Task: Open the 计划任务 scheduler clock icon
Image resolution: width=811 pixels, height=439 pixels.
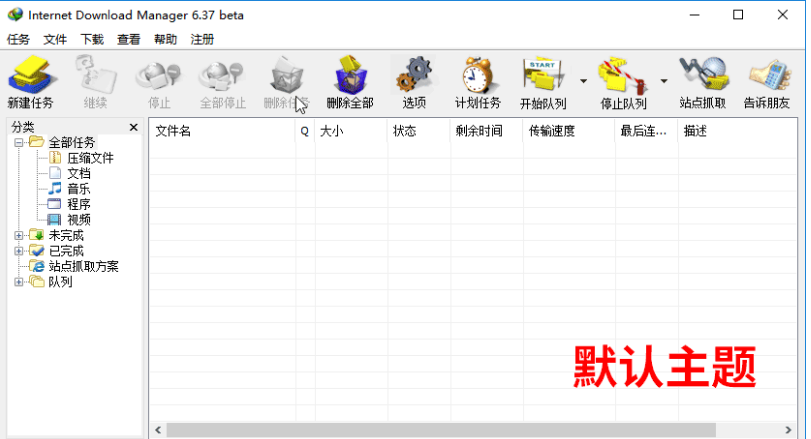Action: (x=478, y=75)
